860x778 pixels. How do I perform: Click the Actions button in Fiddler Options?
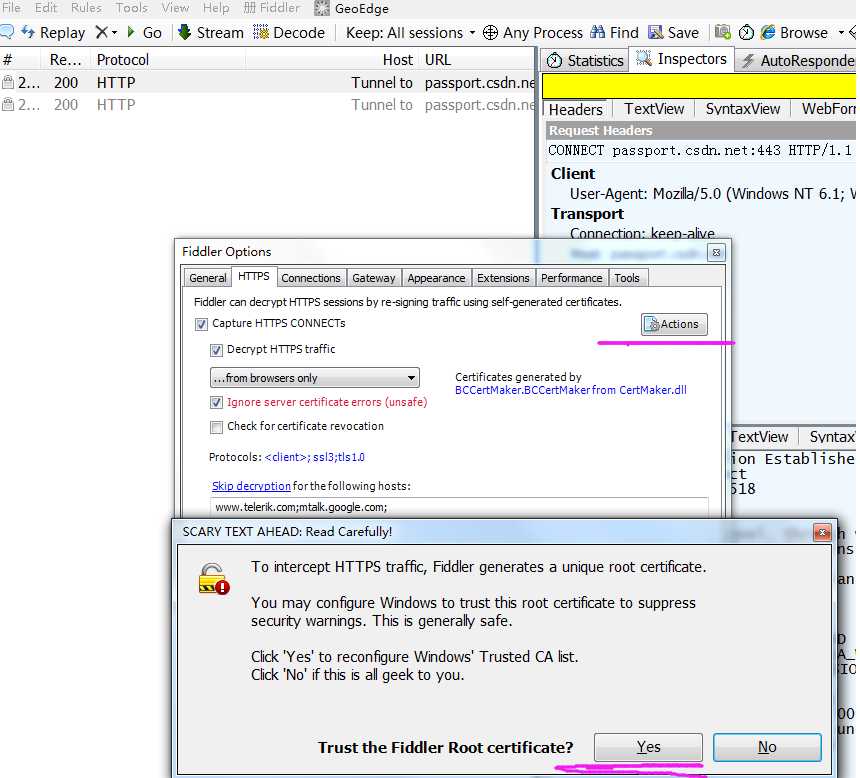point(674,324)
